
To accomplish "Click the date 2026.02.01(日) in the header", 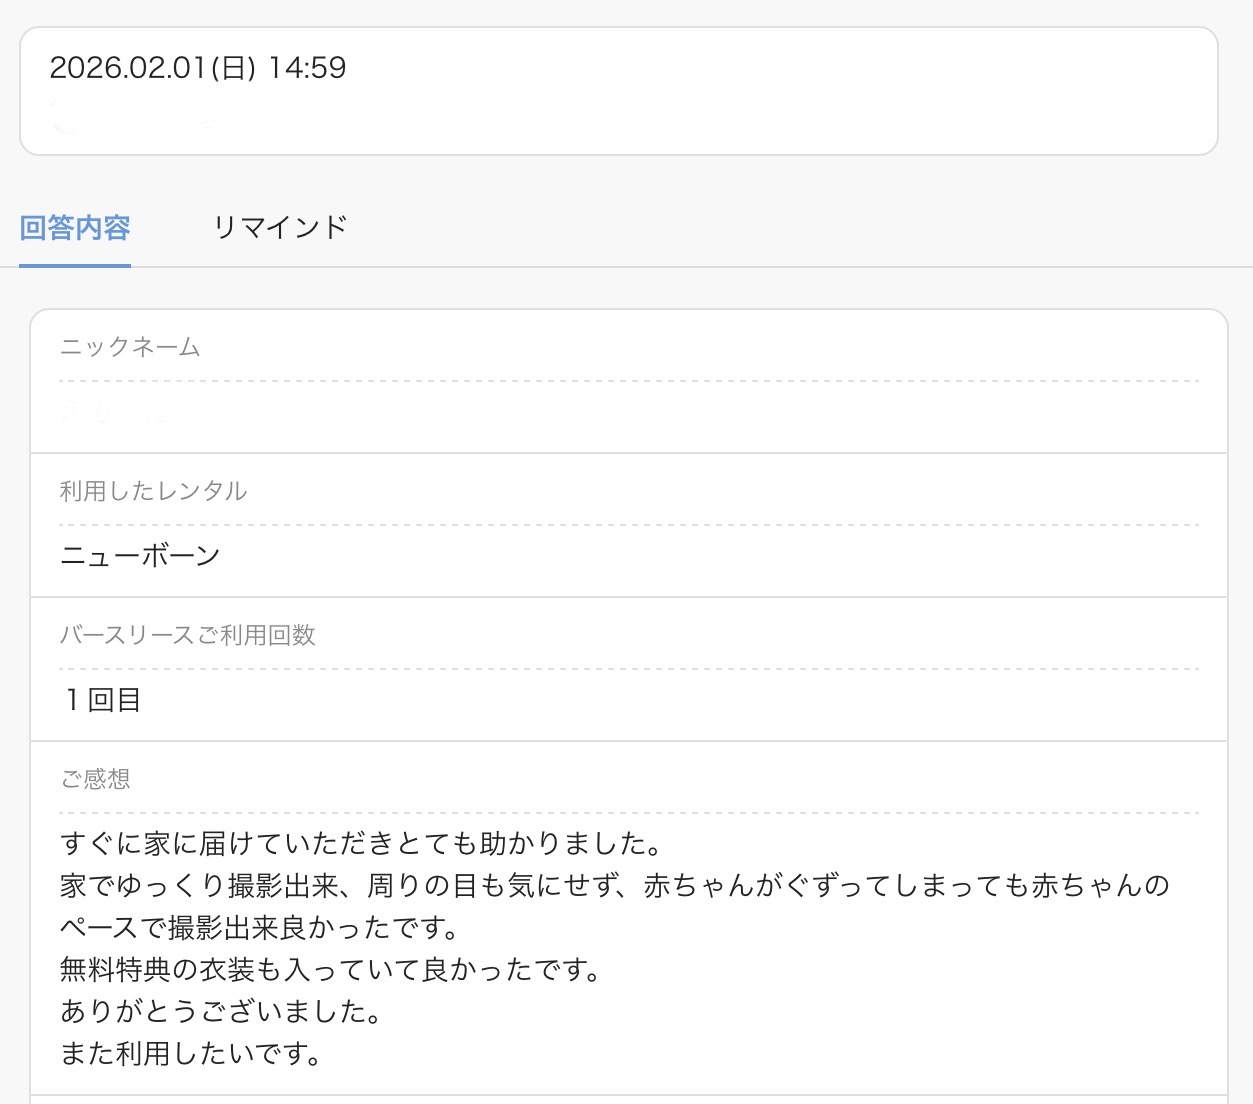I will (x=152, y=68).
